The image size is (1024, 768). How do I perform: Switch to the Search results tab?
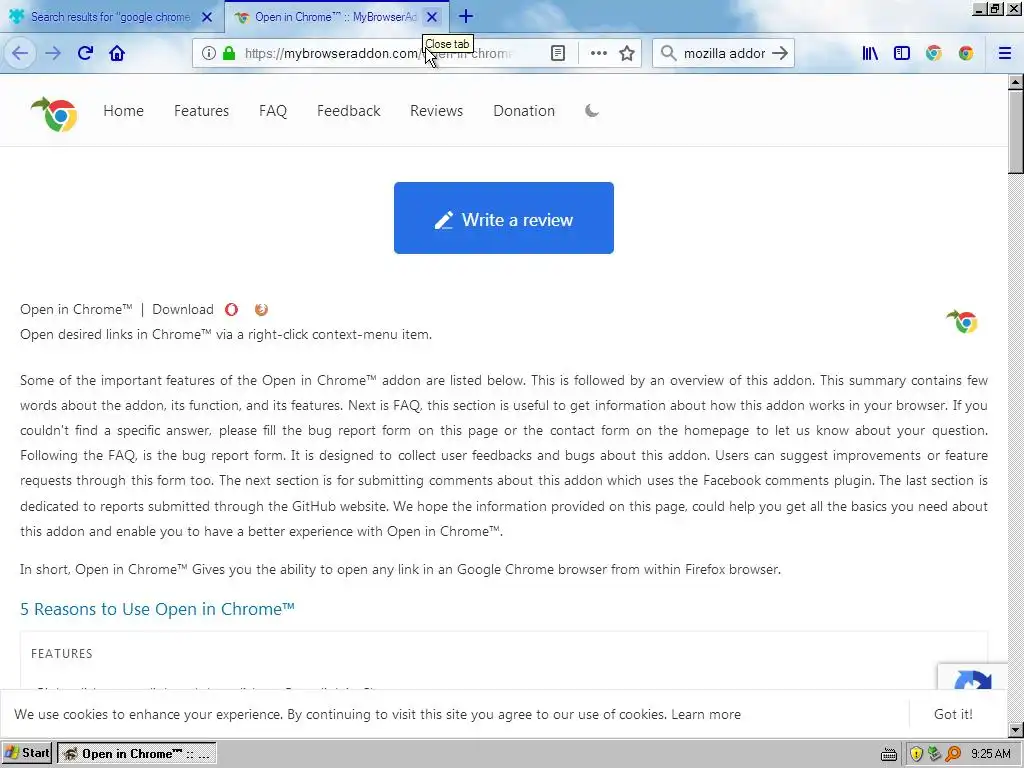tap(110, 17)
